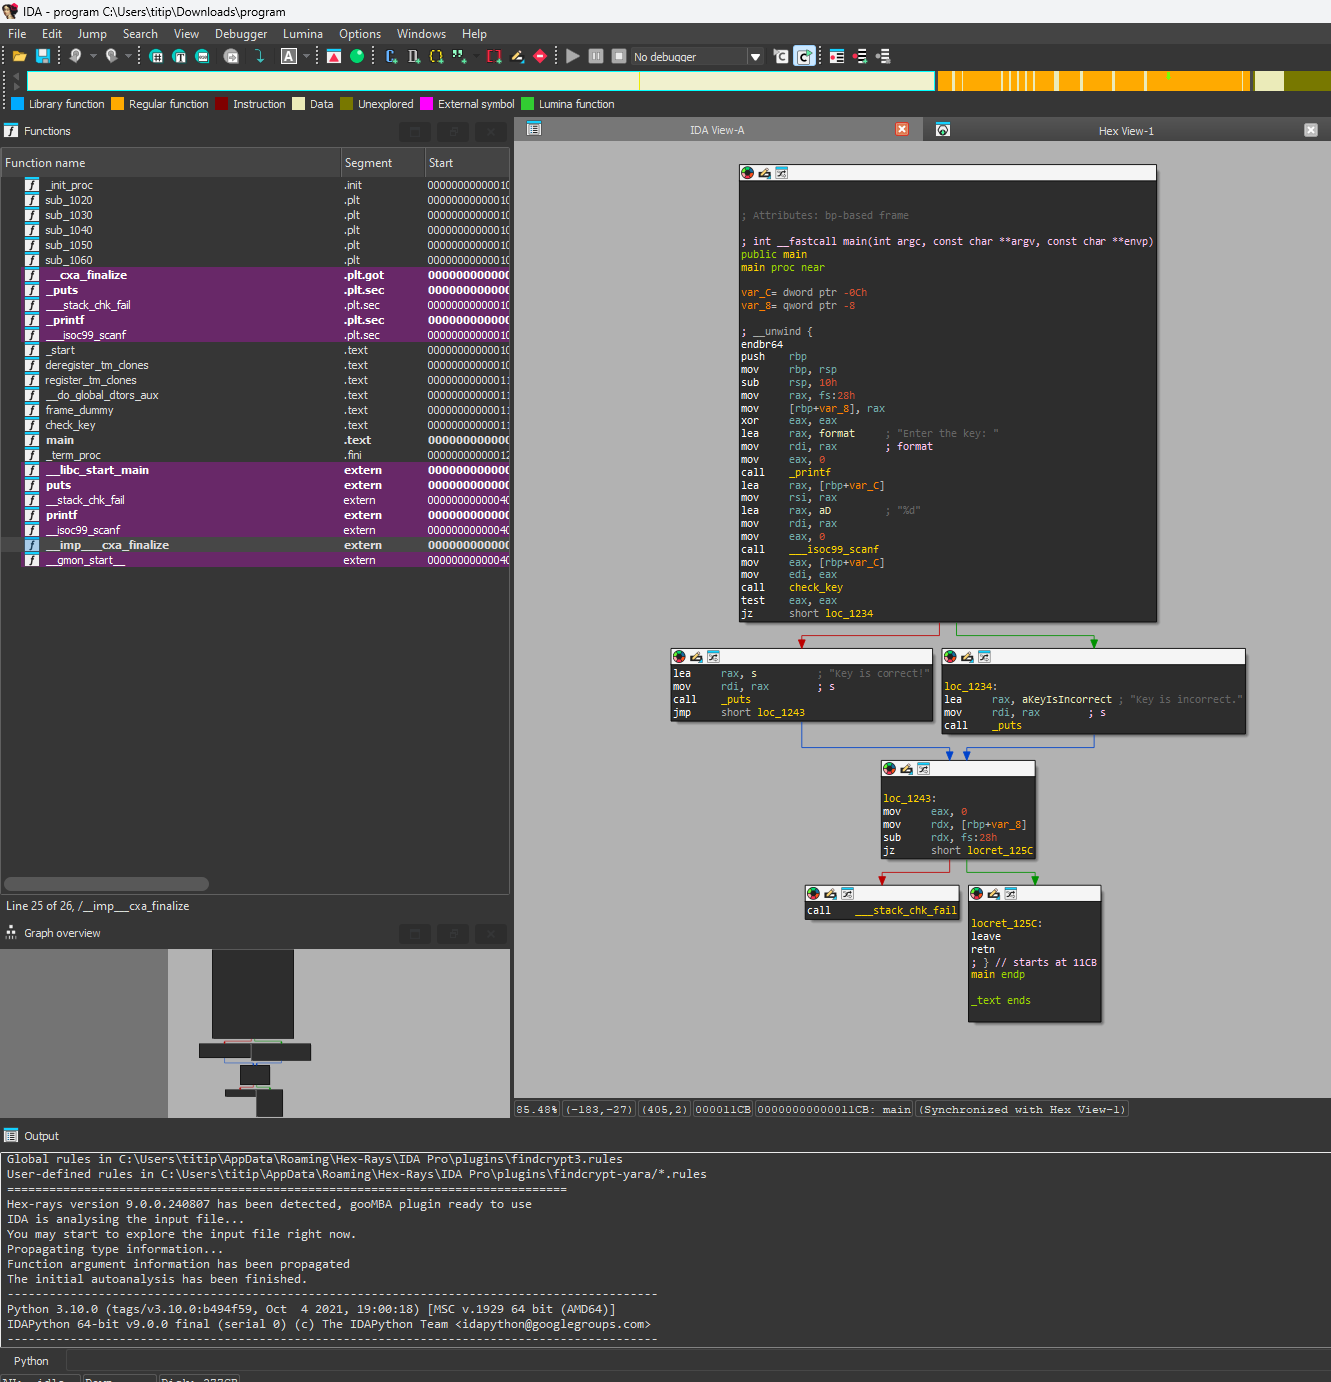This screenshot has width=1331, height=1382.
Task: Open the File menu
Action: coord(17,34)
